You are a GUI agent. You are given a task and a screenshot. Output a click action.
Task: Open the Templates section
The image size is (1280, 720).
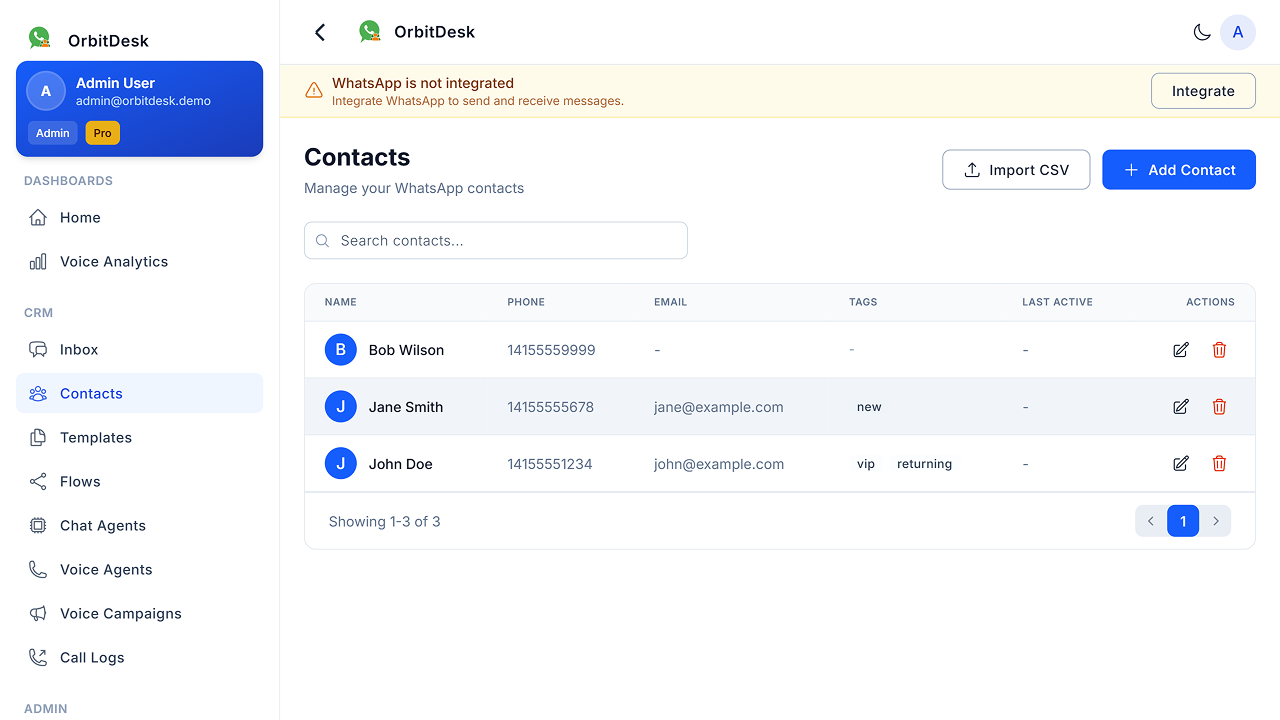pos(95,438)
